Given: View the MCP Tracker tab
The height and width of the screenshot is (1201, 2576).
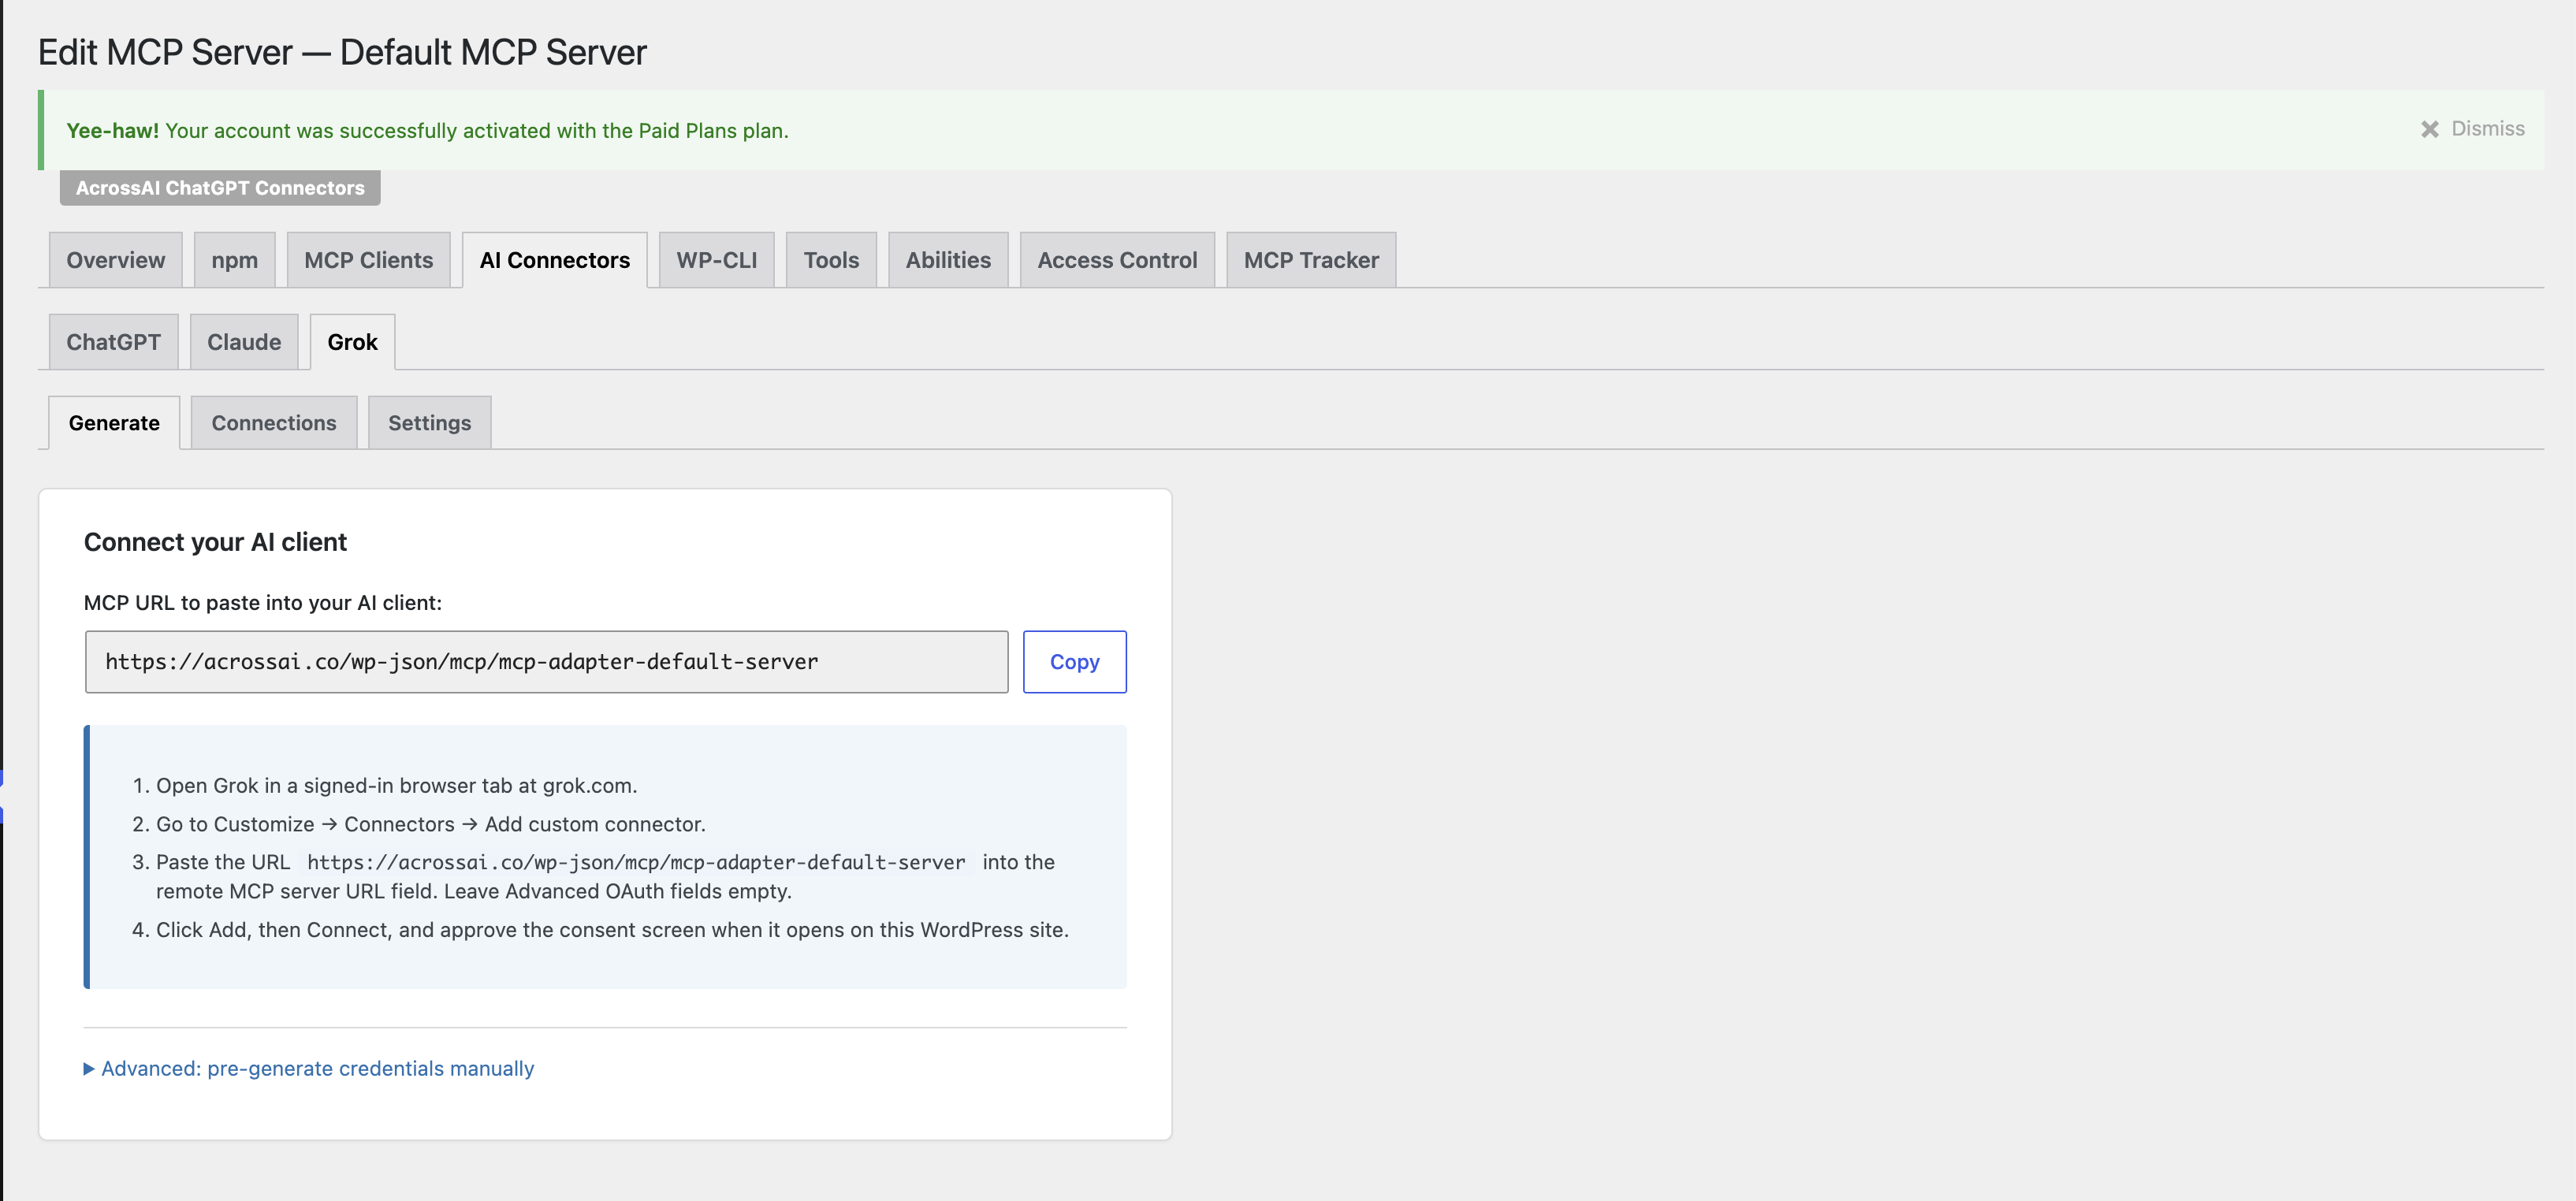Looking at the screenshot, I should coord(1311,260).
